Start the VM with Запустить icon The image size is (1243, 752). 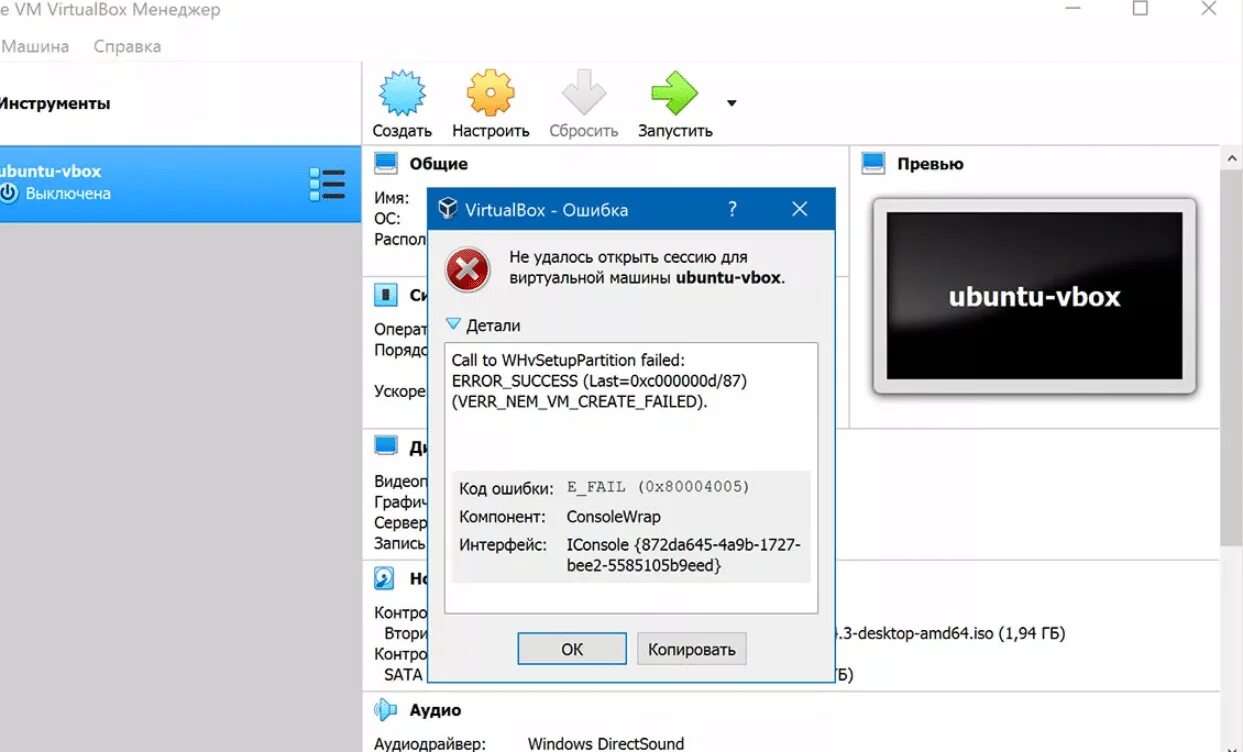tap(674, 94)
